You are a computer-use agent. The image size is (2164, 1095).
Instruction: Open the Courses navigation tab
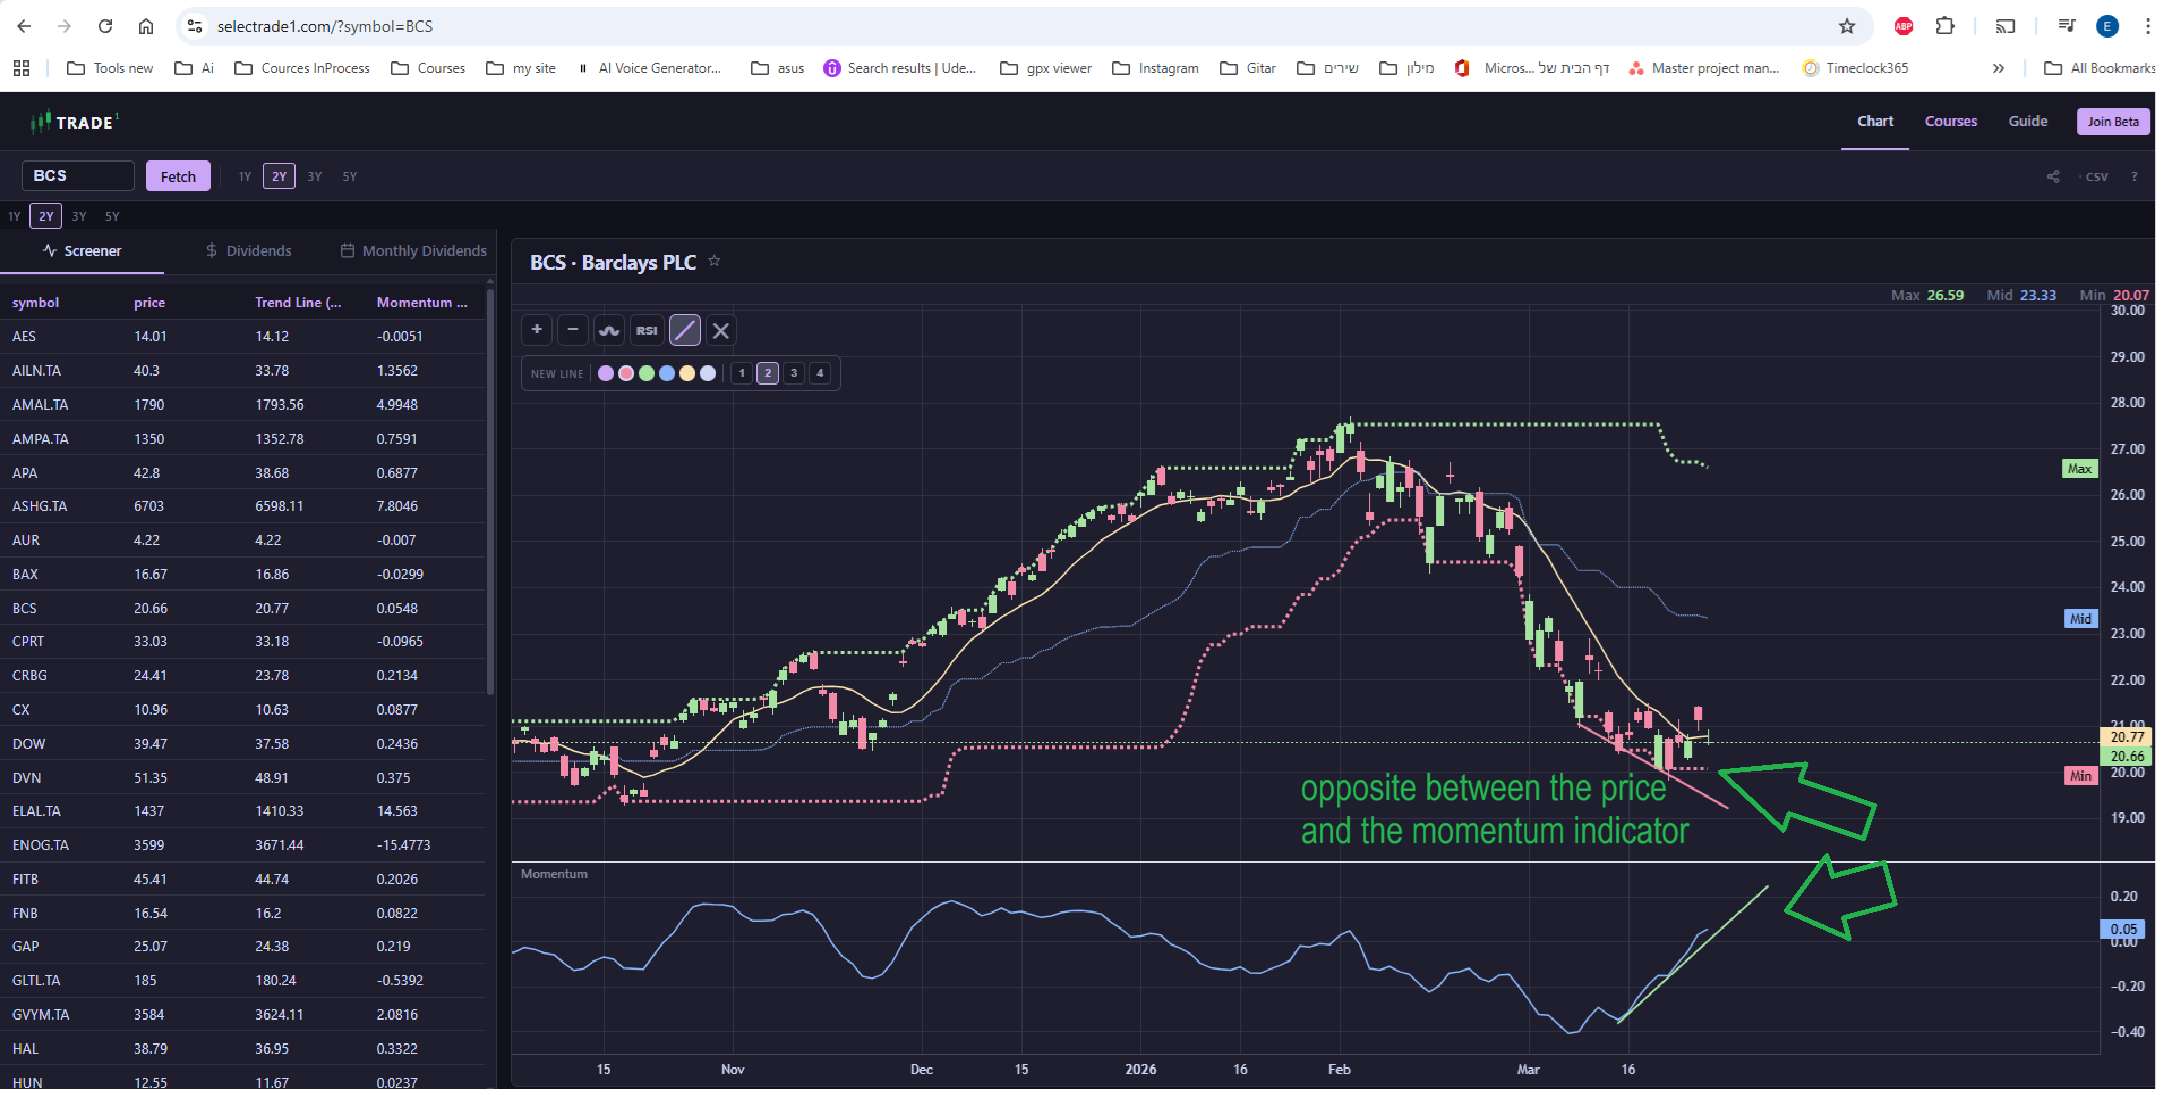(x=1950, y=121)
